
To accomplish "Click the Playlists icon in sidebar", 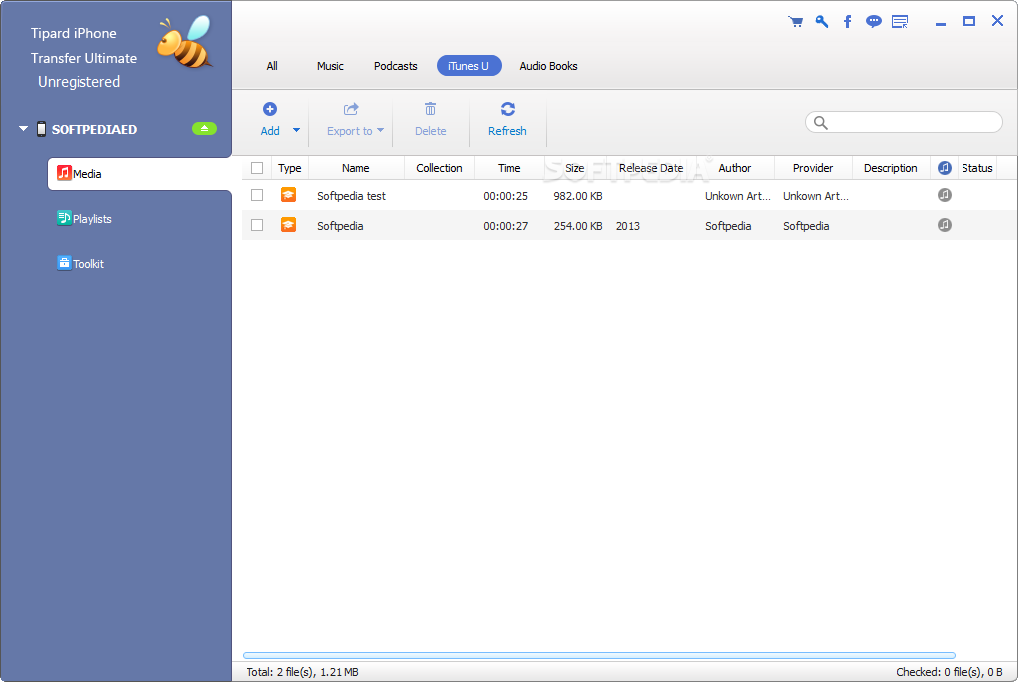I will tap(64, 218).
